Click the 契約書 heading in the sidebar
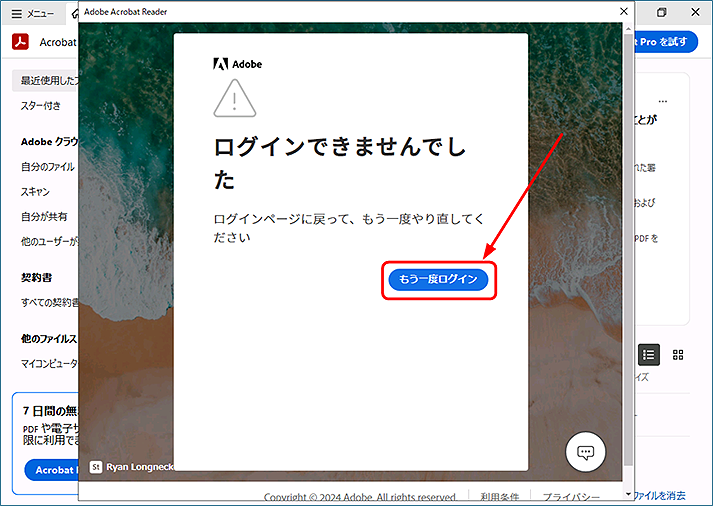713x506 pixels. 36,277
